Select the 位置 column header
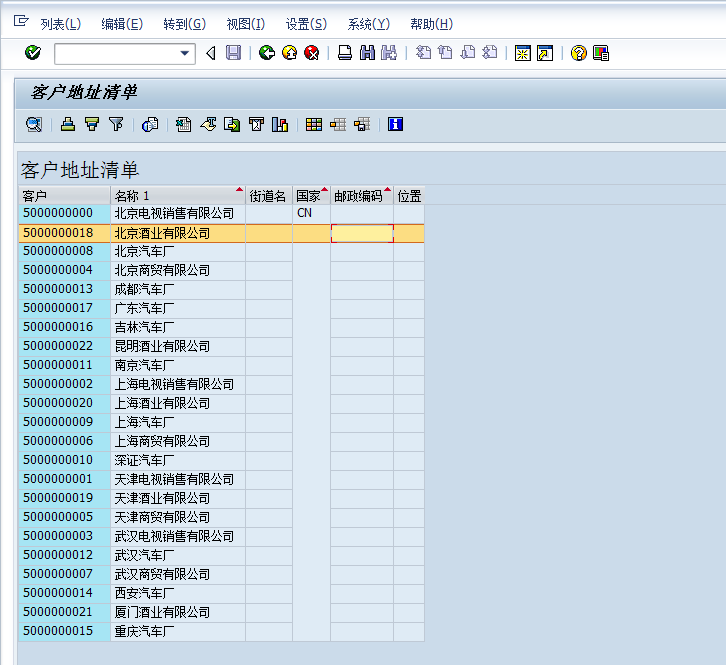726x665 pixels. (409, 196)
